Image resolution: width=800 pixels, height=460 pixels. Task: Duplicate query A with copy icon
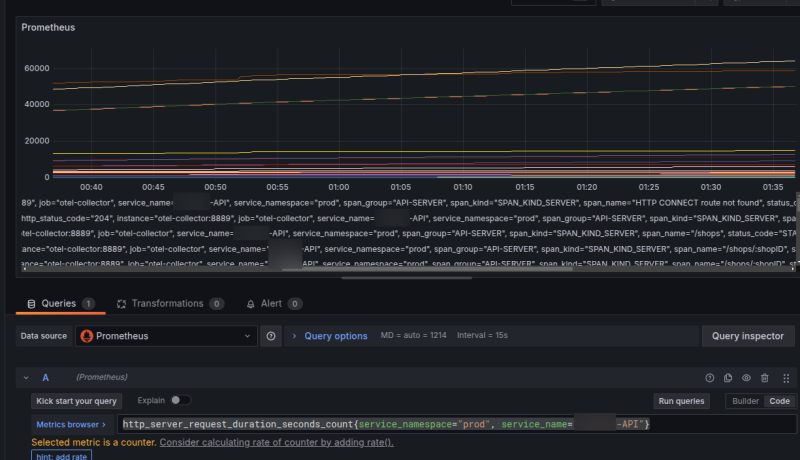pyautogui.click(x=728, y=378)
